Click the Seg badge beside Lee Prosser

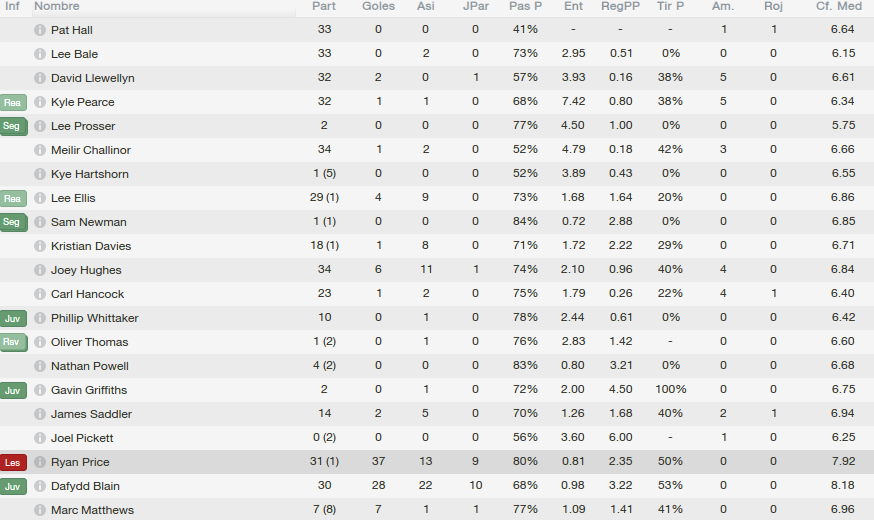tap(13, 127)
